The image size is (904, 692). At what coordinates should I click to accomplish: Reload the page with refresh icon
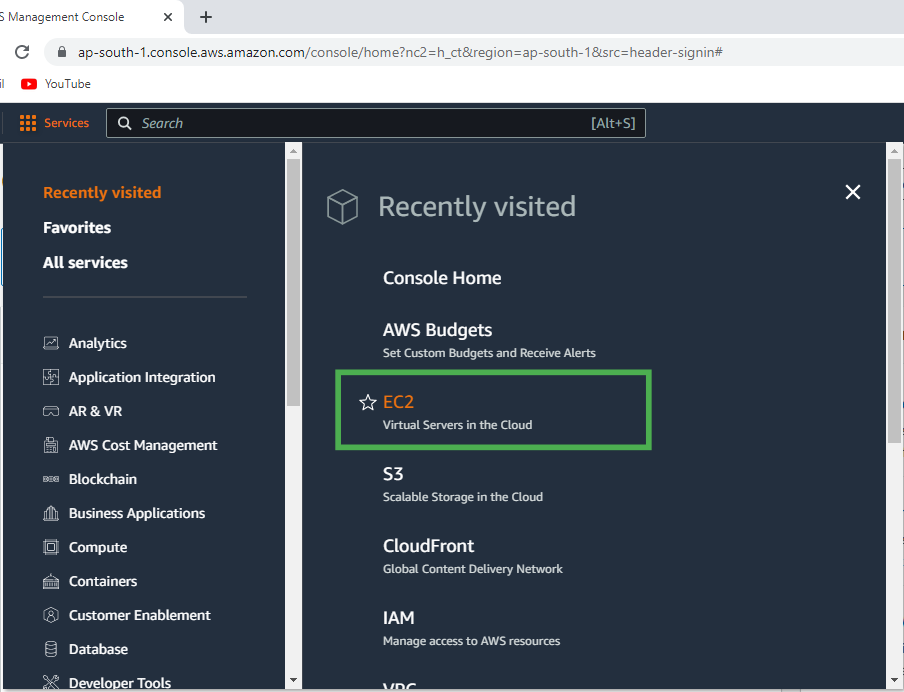click(22, 52)
